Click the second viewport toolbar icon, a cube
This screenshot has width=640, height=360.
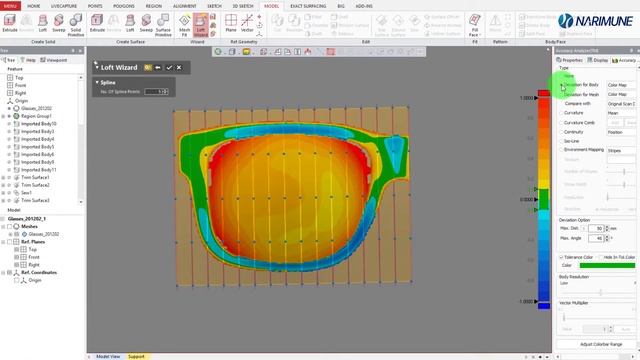click(x=232, y=52)
